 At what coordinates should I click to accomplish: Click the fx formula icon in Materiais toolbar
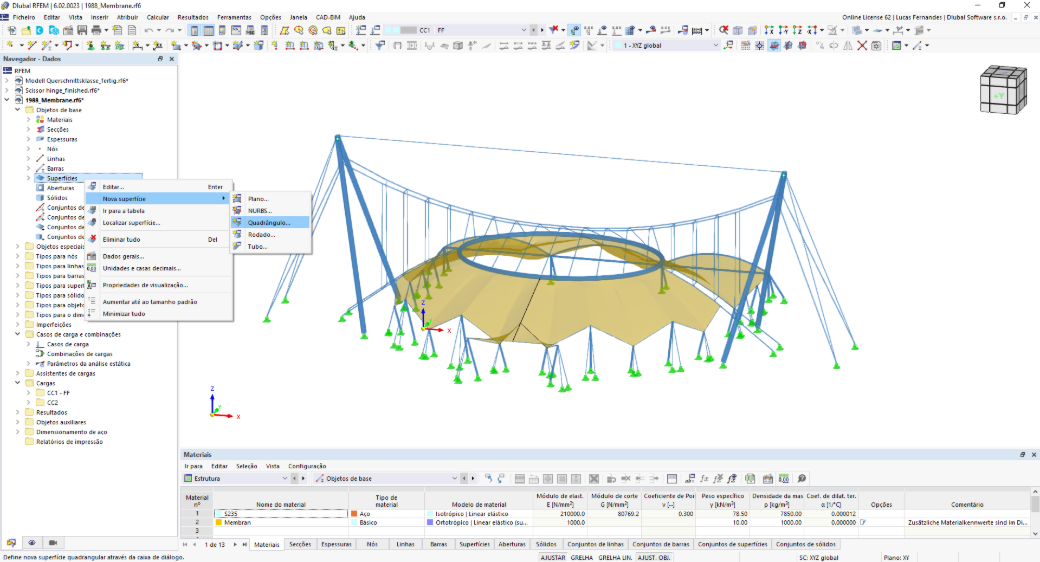coord(704,478)
